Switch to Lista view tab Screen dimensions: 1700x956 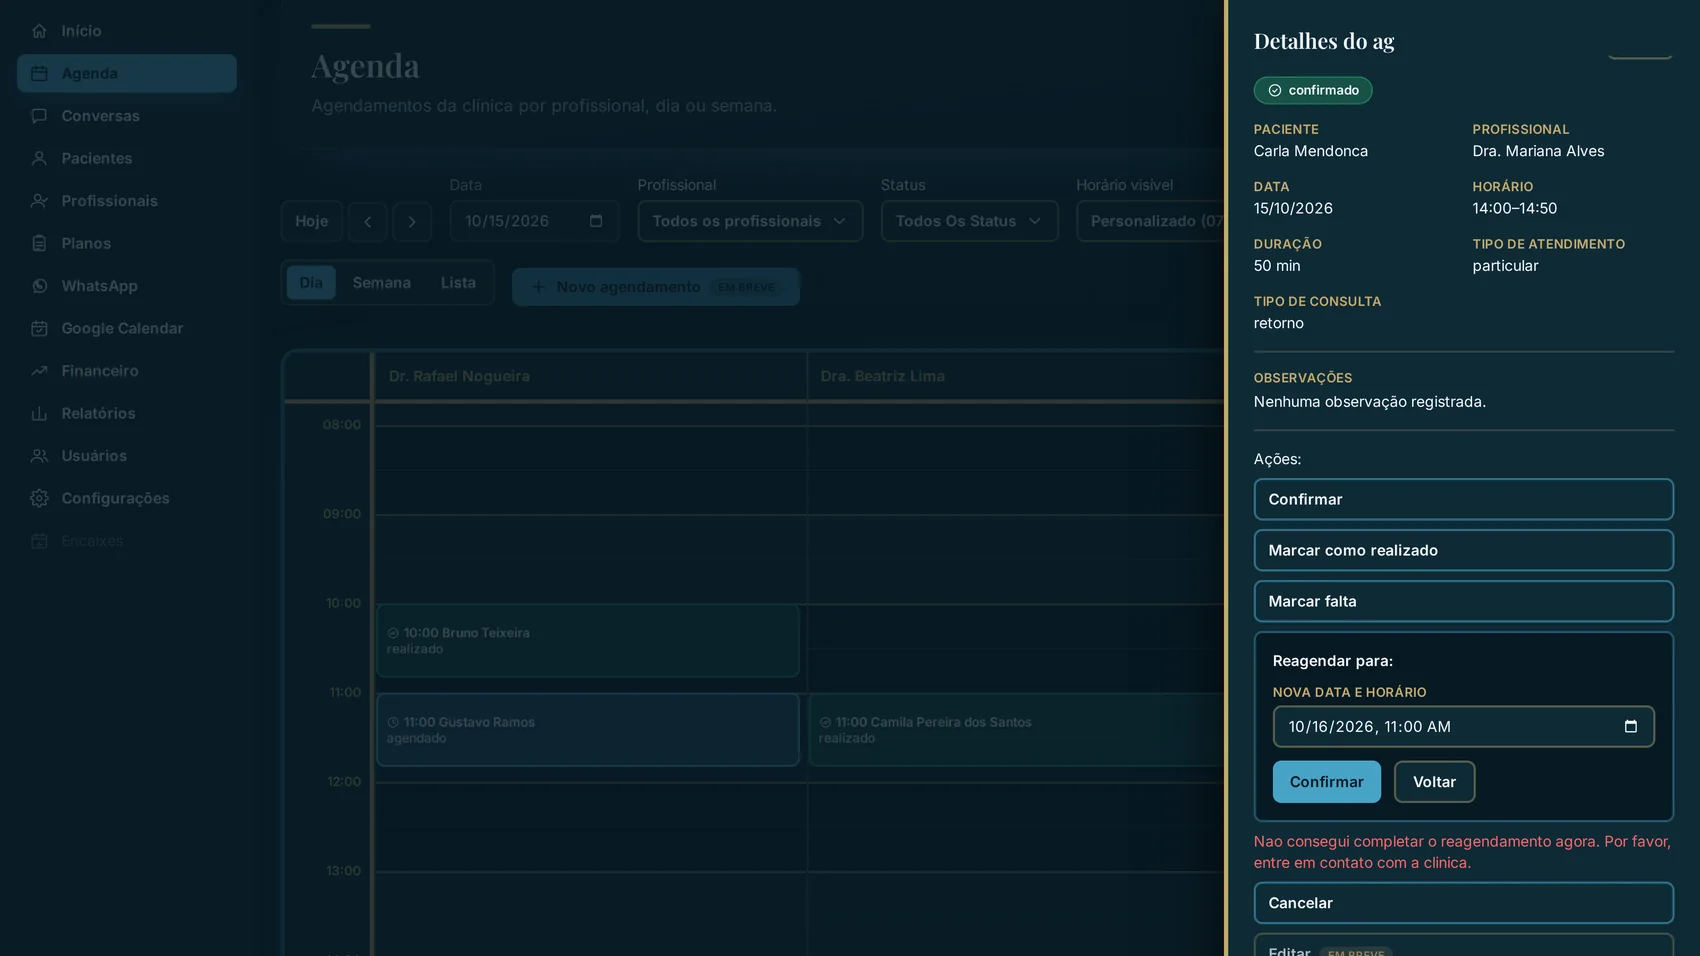point(458,283)
